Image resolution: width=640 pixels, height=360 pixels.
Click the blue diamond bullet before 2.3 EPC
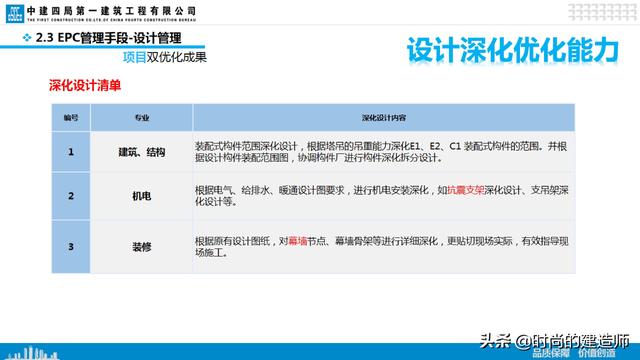(27, 38)
